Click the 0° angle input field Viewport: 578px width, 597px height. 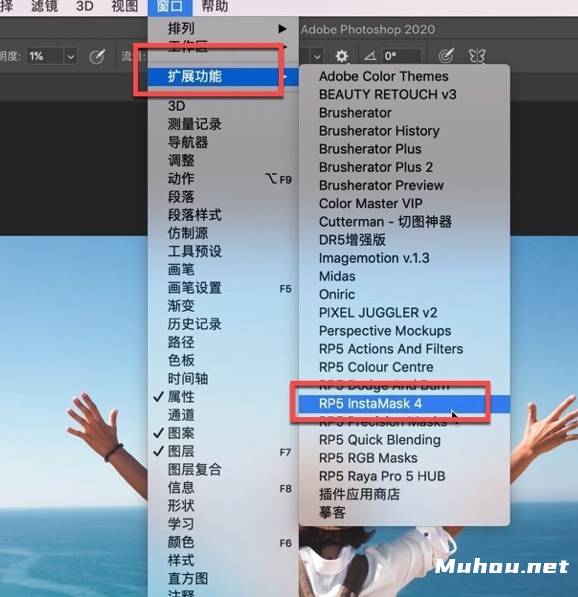coord(402,56)
